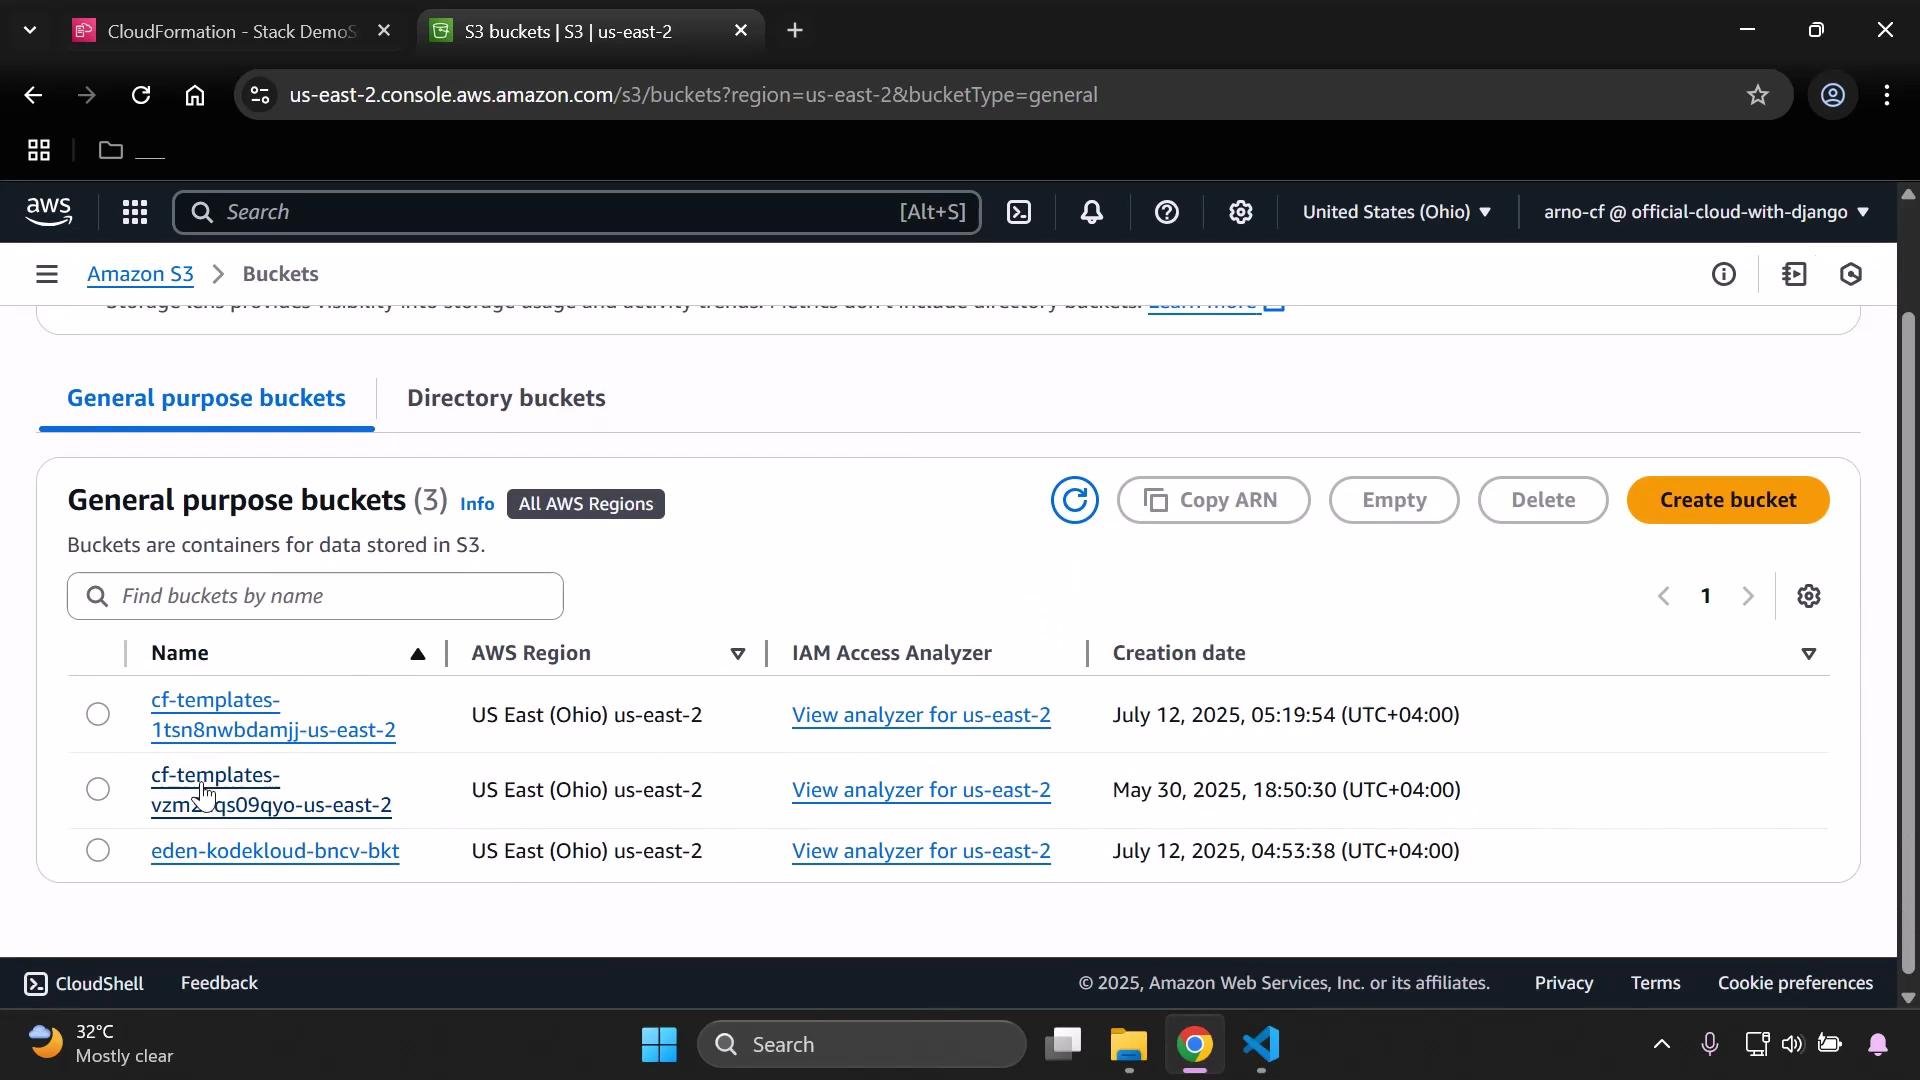This screenshot has height=1080, width=1920.
Task: Sort by AWS Region column arrow
Action: pos(738,654)
